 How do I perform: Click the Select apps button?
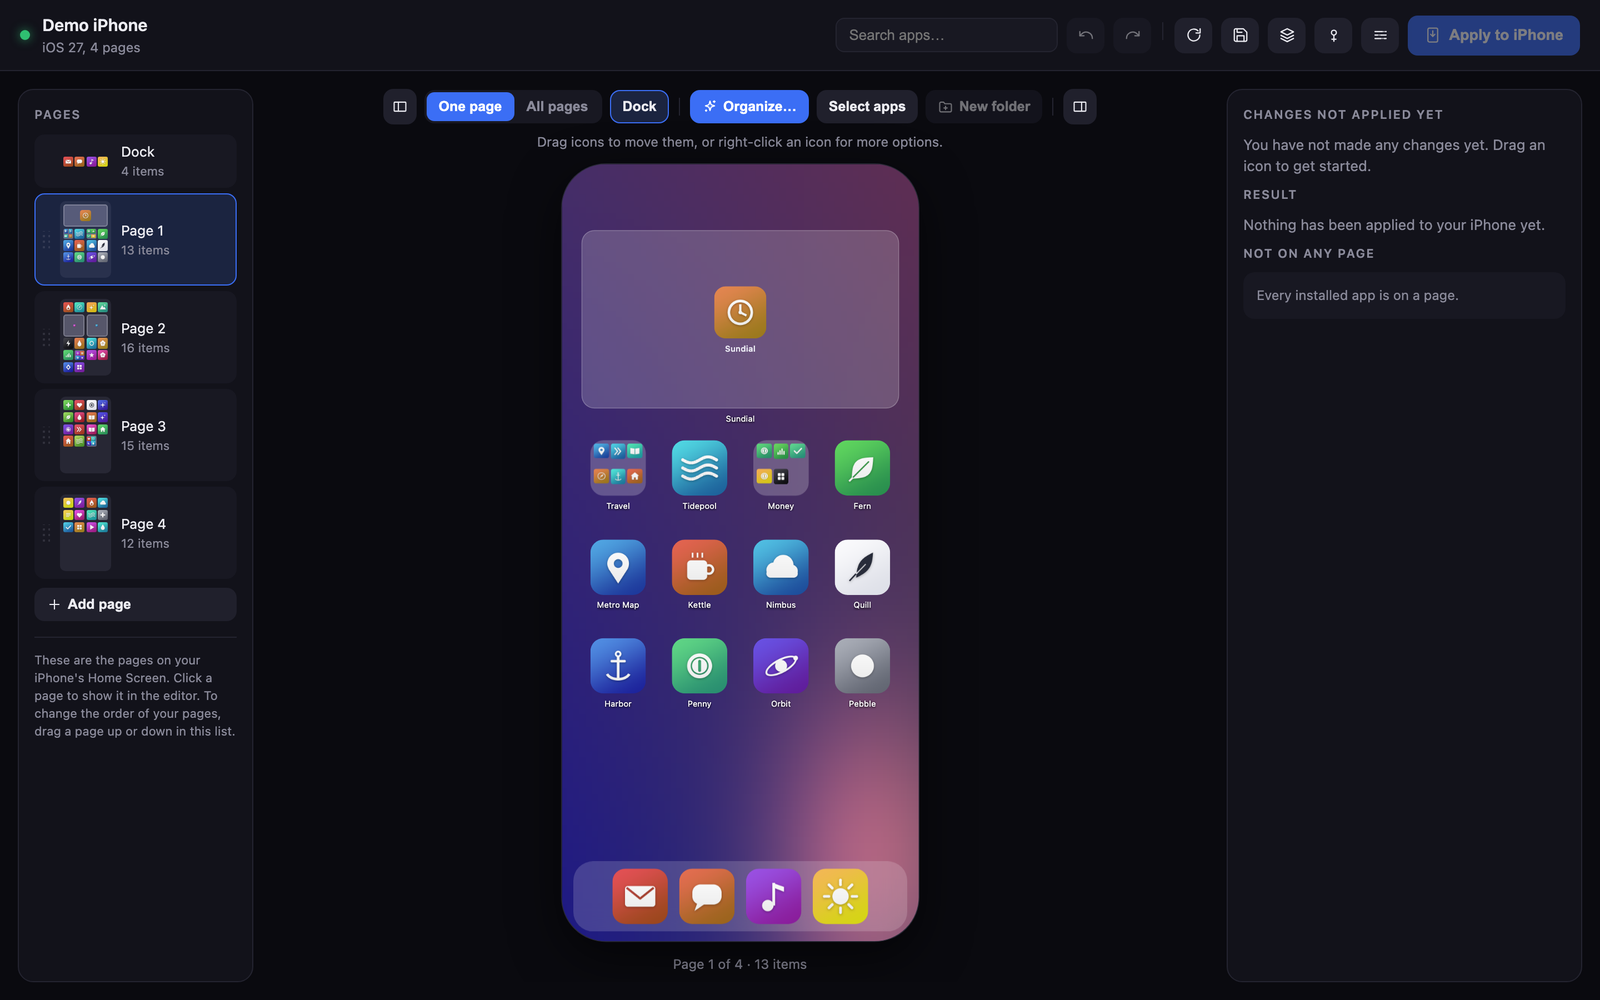click(x=867, y=107)
